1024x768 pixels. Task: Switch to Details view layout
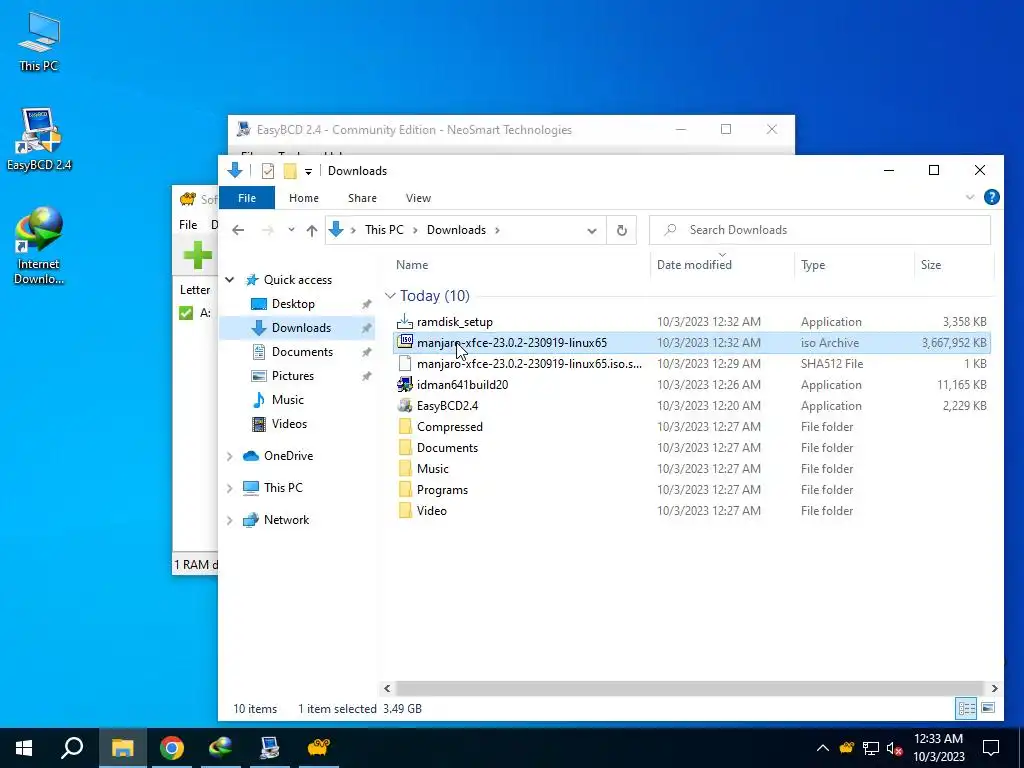[x=967, y=708]
